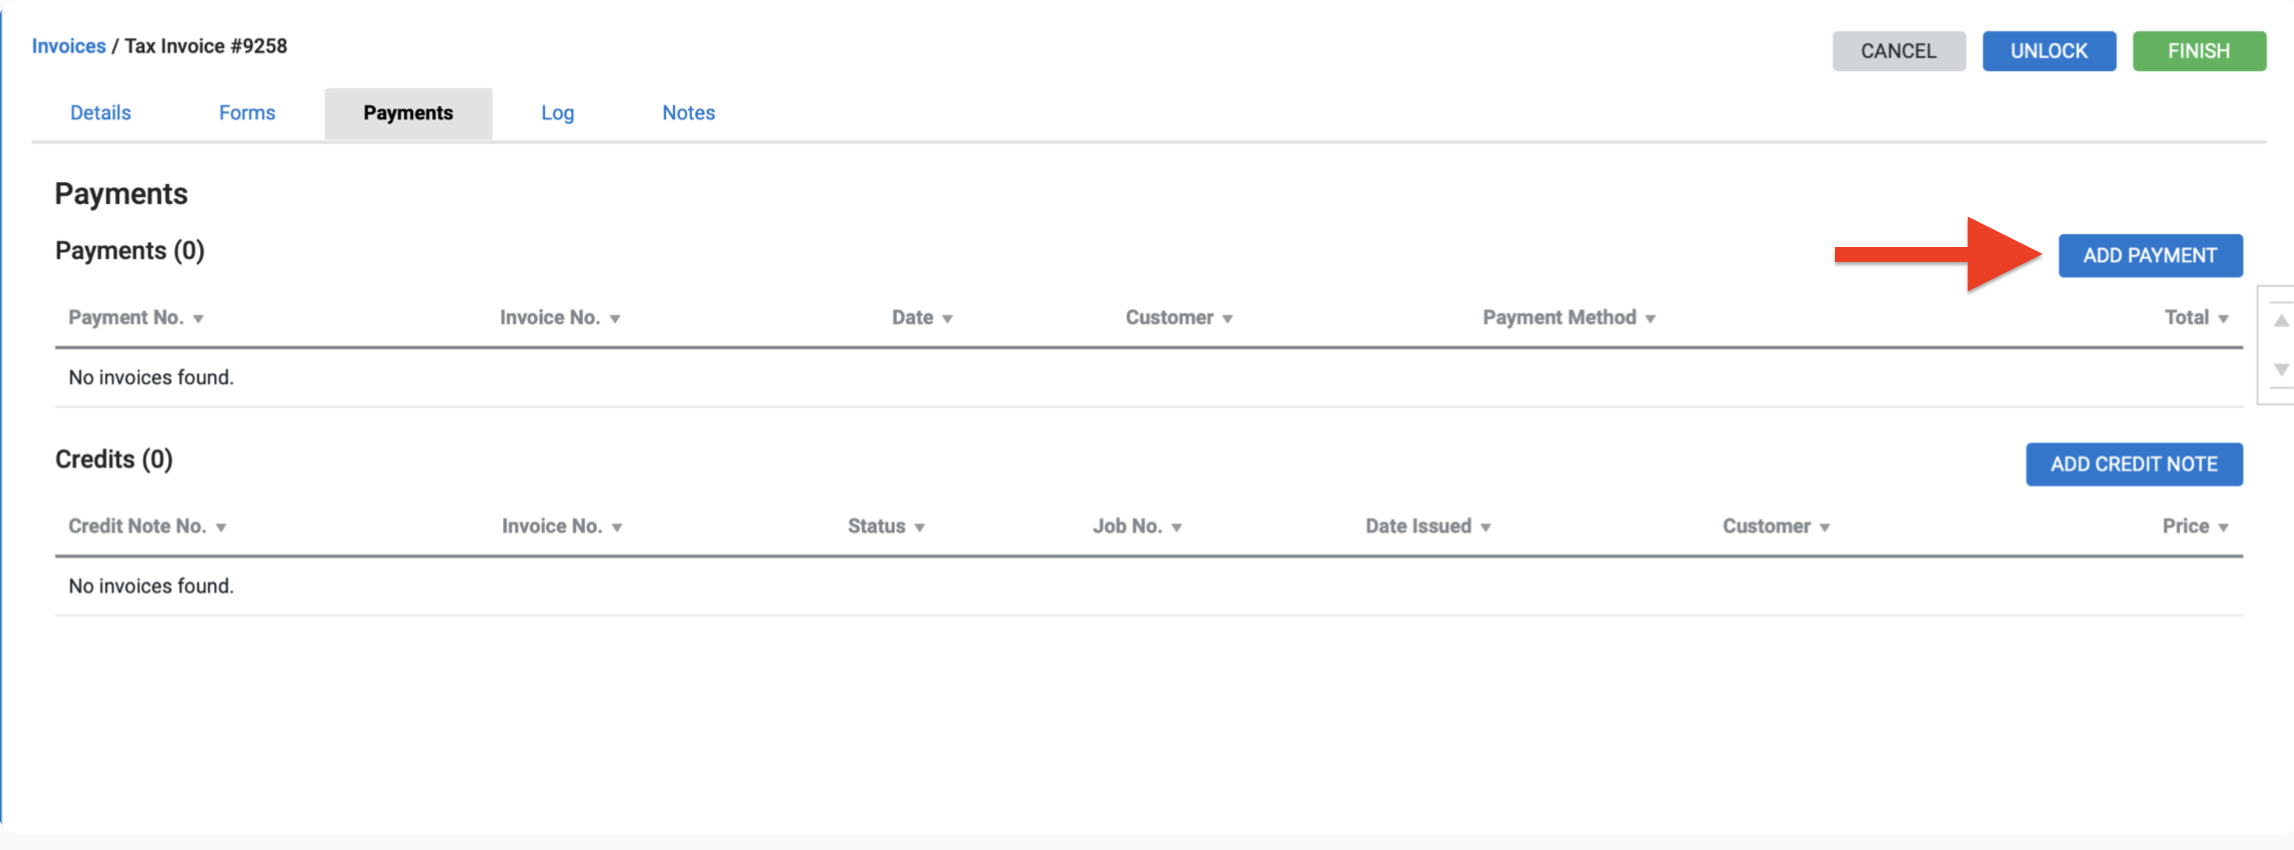This screenshot has height=850, width=2294.
Task: Sort payments by Customer column arrow
Action: coord(1227,319)
